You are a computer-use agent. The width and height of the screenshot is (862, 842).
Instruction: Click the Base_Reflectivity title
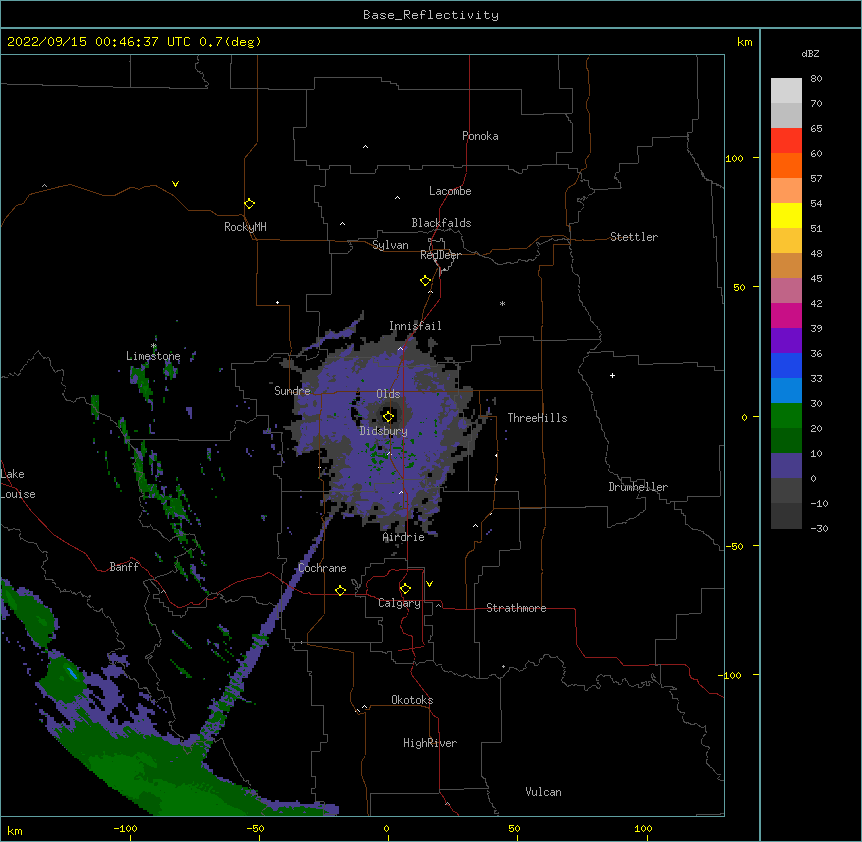[x=431, y=15]
